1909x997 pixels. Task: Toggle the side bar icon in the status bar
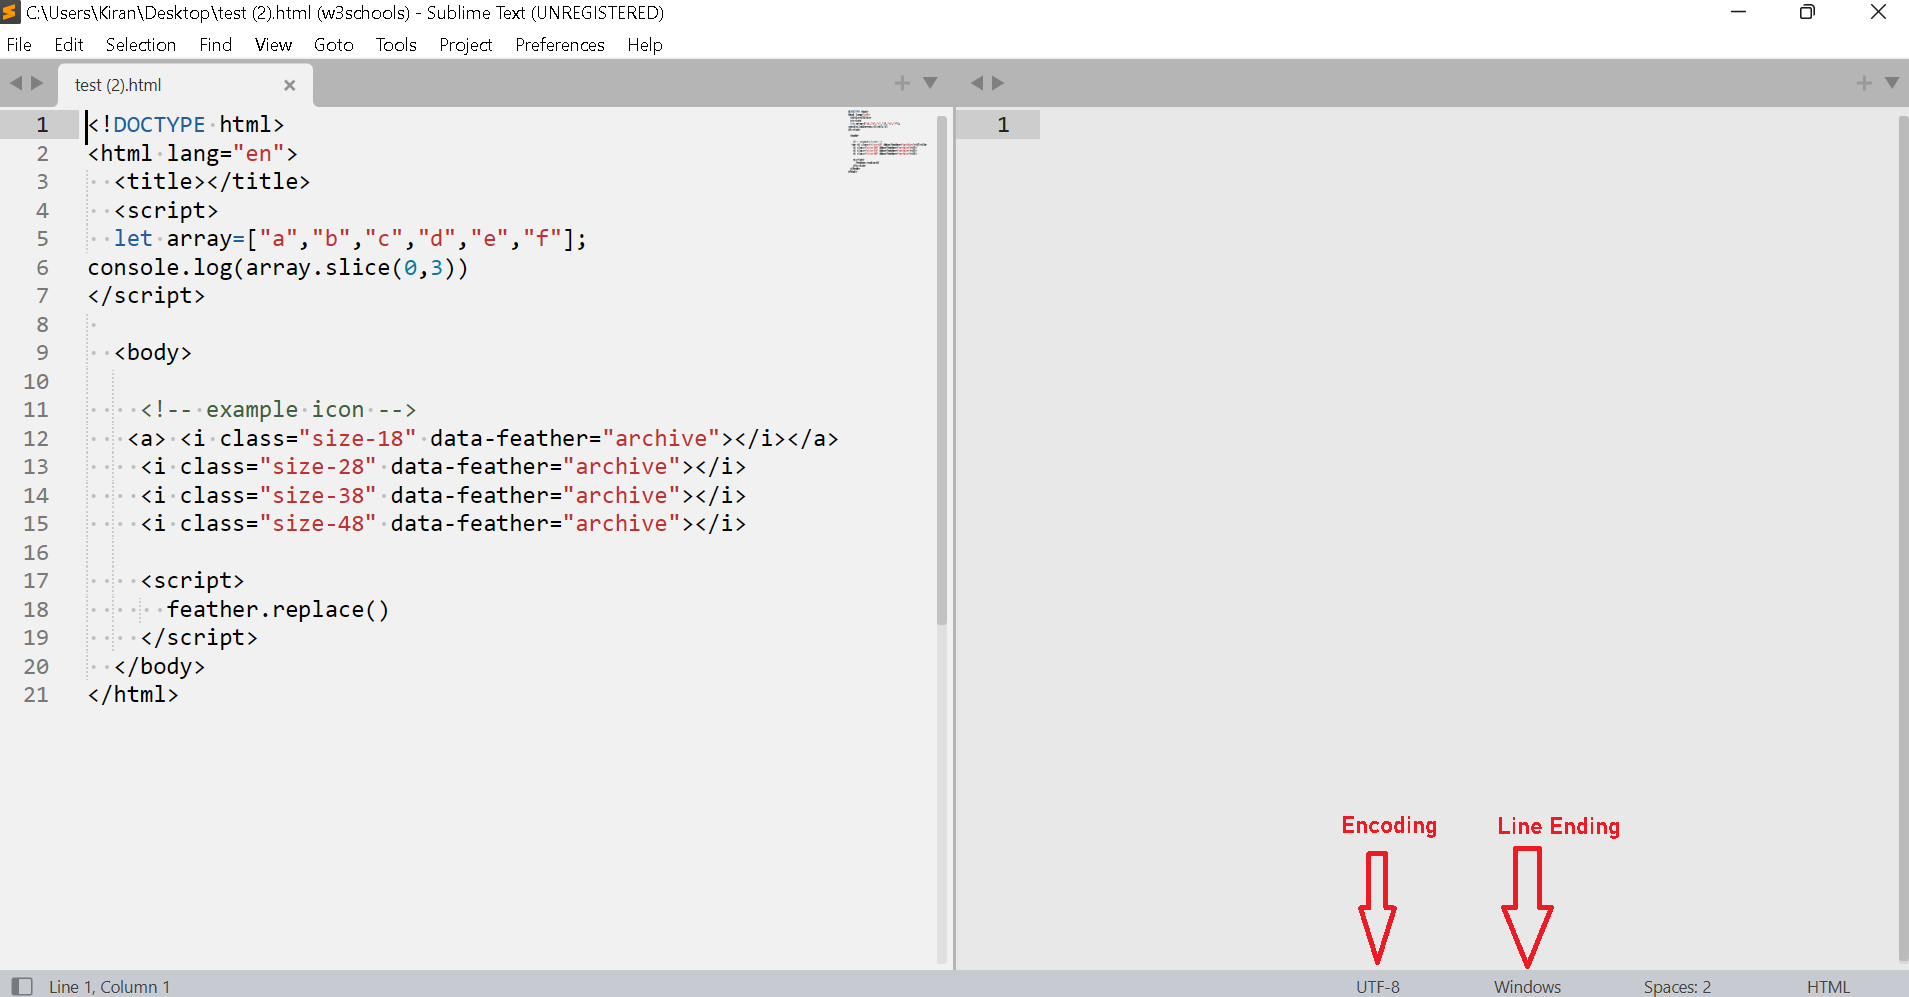coord(23,986)
